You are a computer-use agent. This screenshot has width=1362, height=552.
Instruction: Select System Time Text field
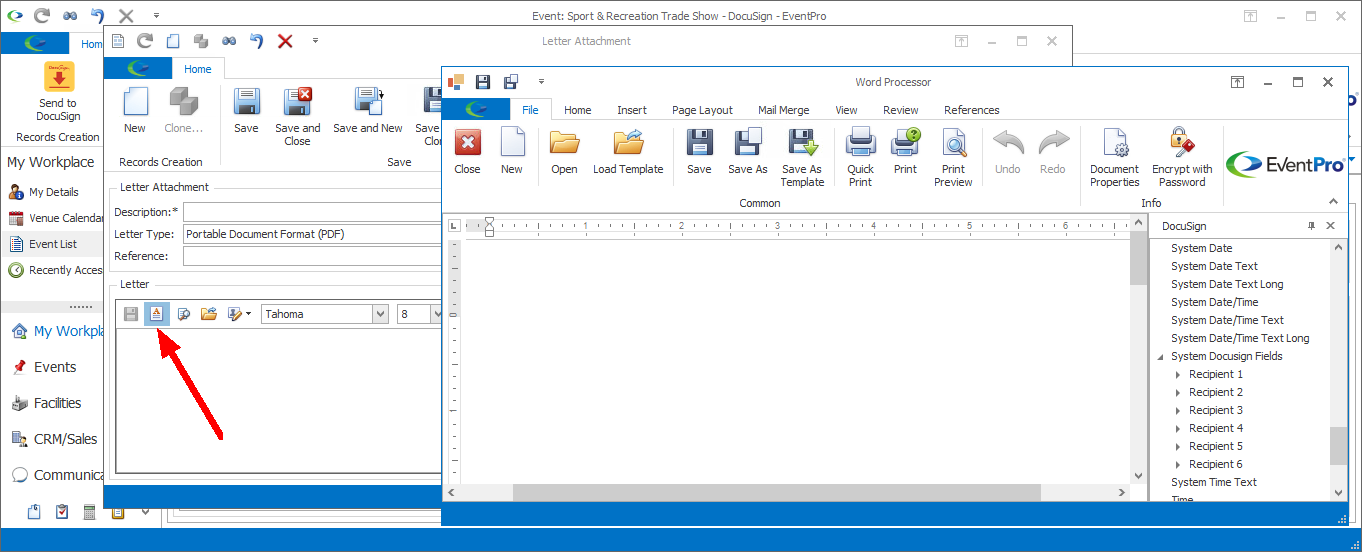[1214, 482]
